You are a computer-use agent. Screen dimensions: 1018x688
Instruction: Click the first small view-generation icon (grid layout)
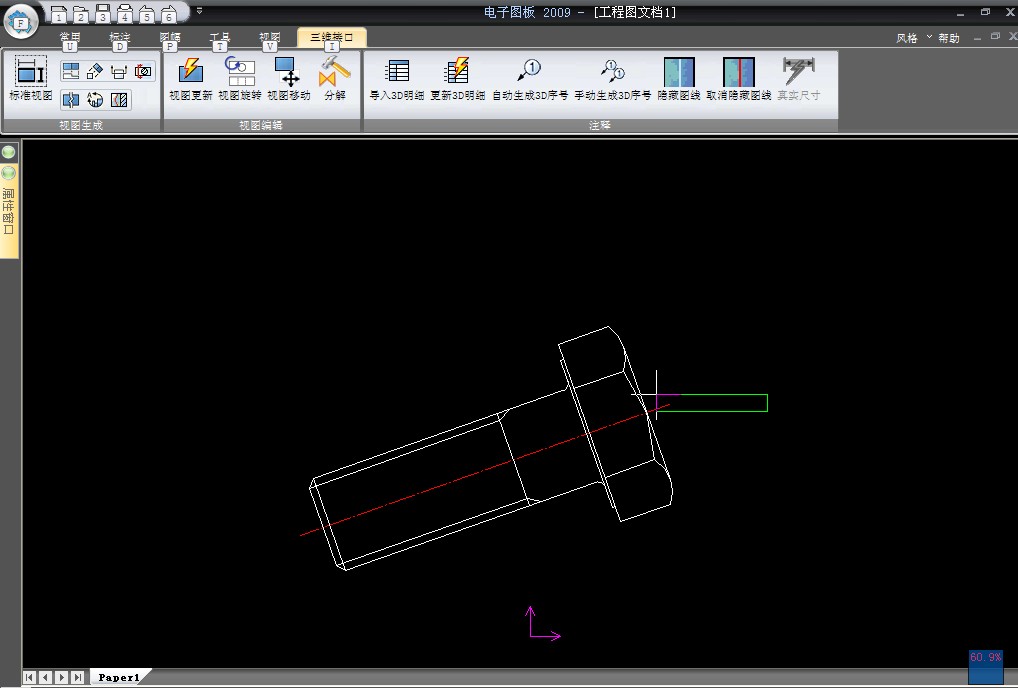[71, 71]
